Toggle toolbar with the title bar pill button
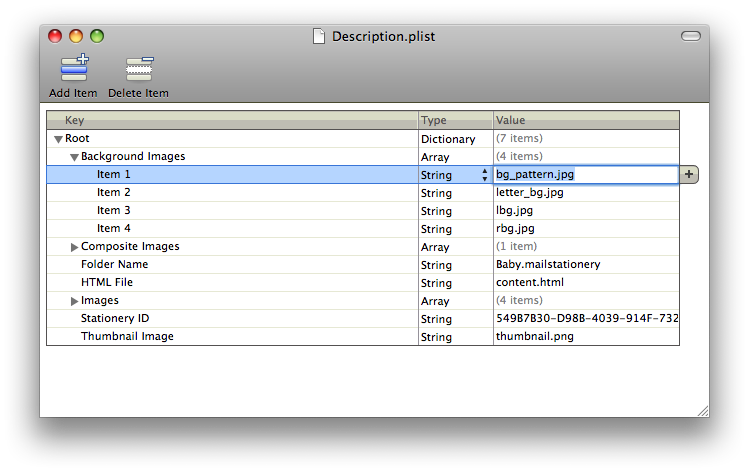749x472 pixels. pos(690,37)
